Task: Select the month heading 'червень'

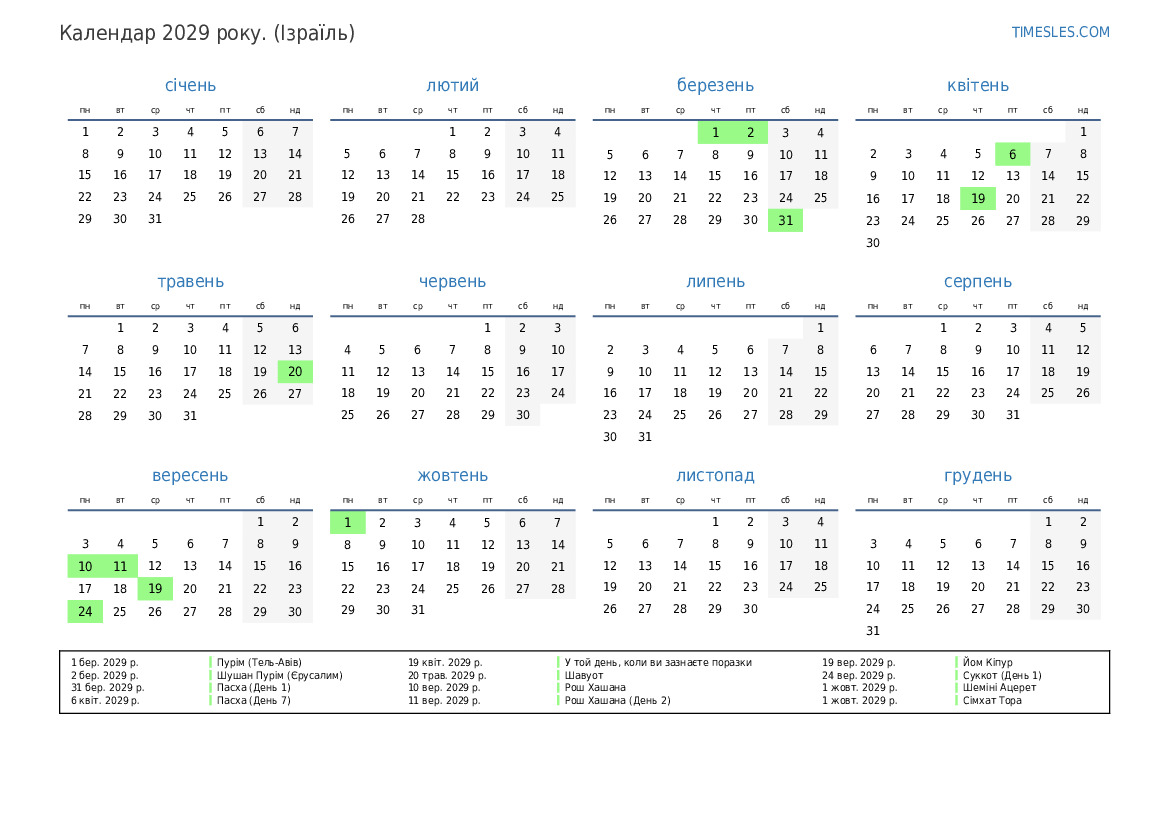Action: click(x=453, y=281)
